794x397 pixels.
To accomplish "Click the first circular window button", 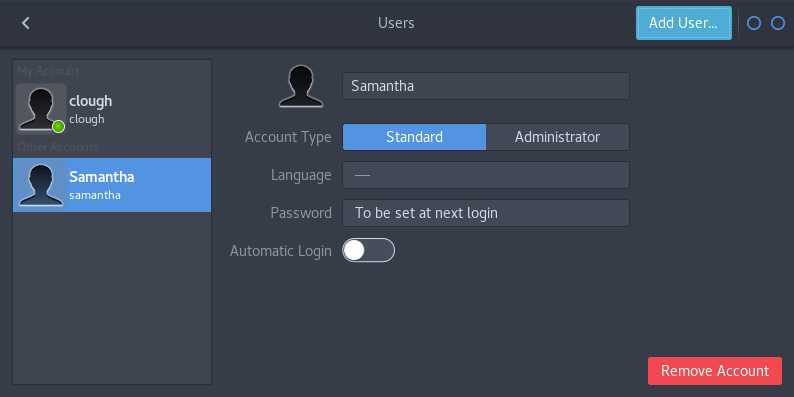I will pos(754,23).
